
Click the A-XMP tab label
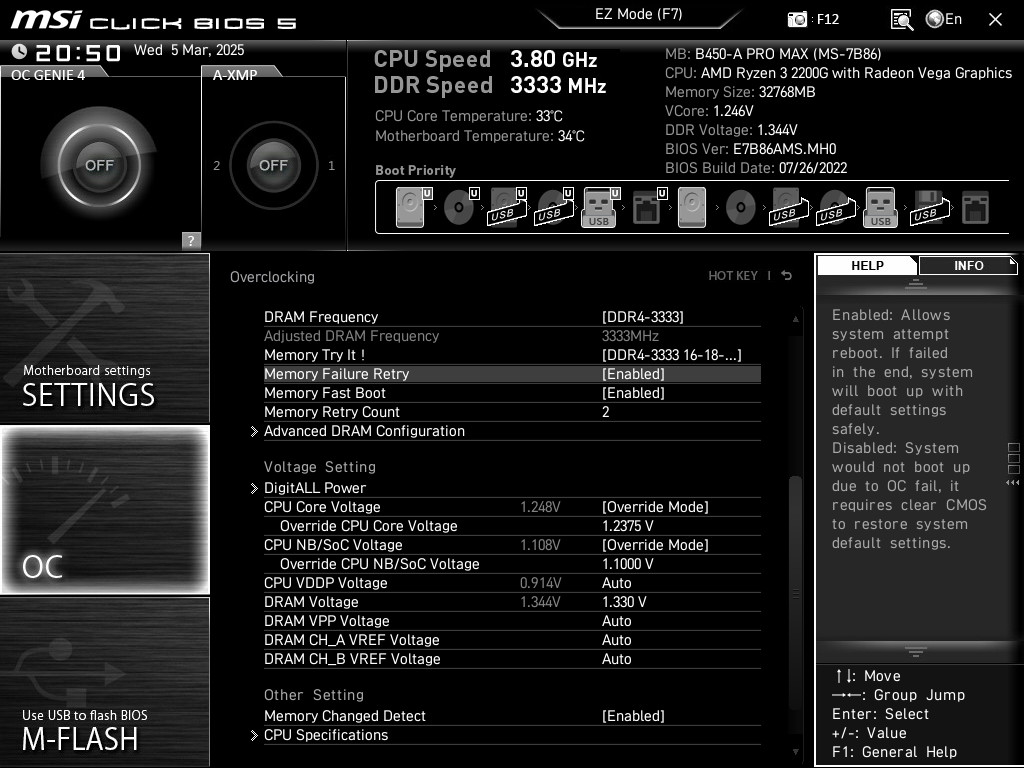click(235, 75)
